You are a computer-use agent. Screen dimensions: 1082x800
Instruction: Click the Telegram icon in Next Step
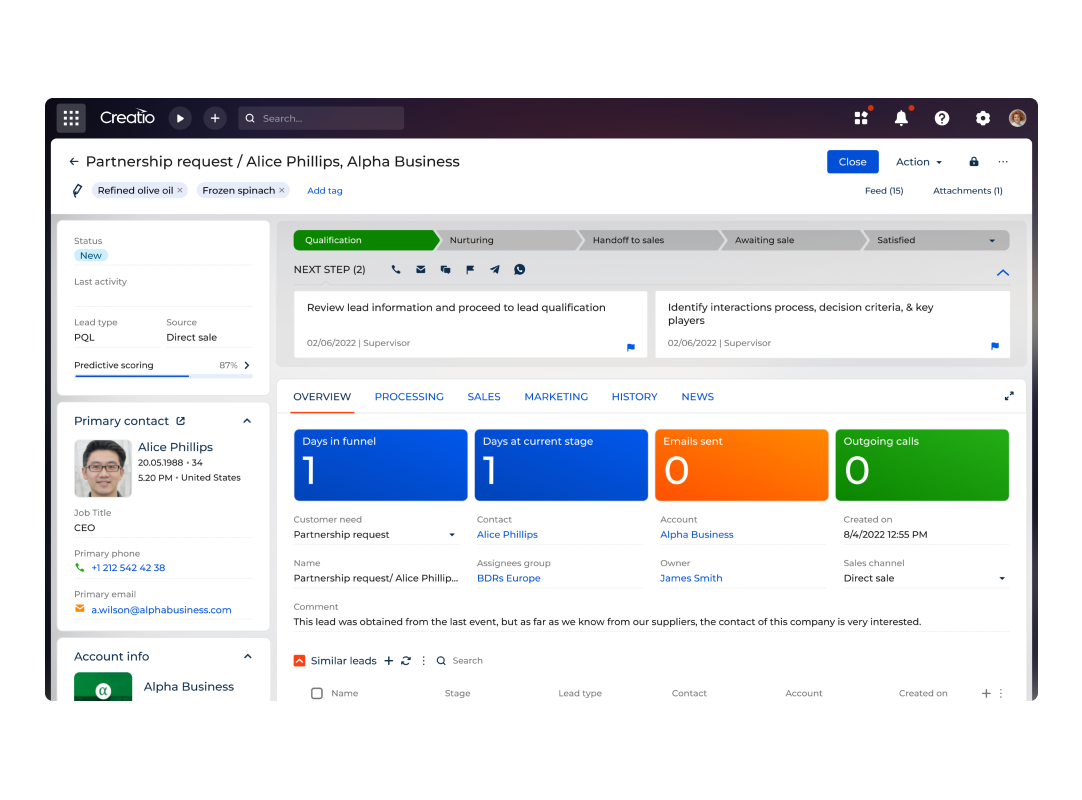495,270
